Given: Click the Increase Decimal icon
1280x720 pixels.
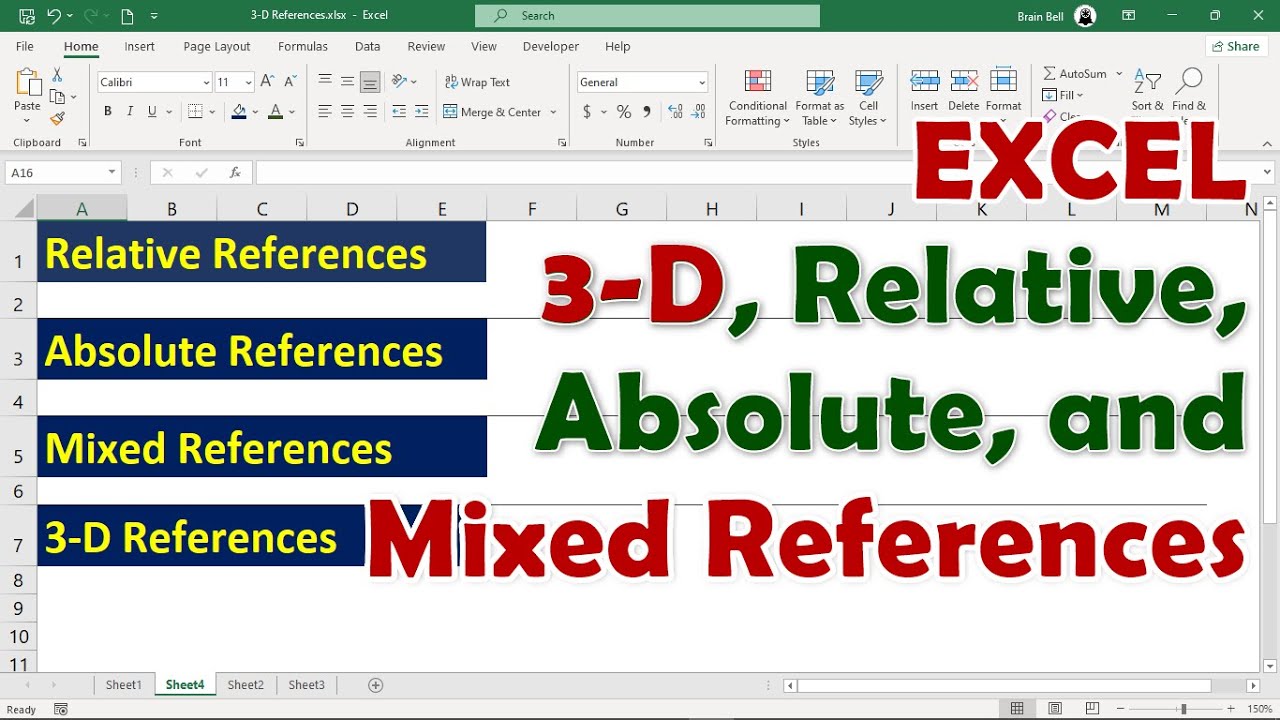Looking at the screenshot, I should coord(676,112).
